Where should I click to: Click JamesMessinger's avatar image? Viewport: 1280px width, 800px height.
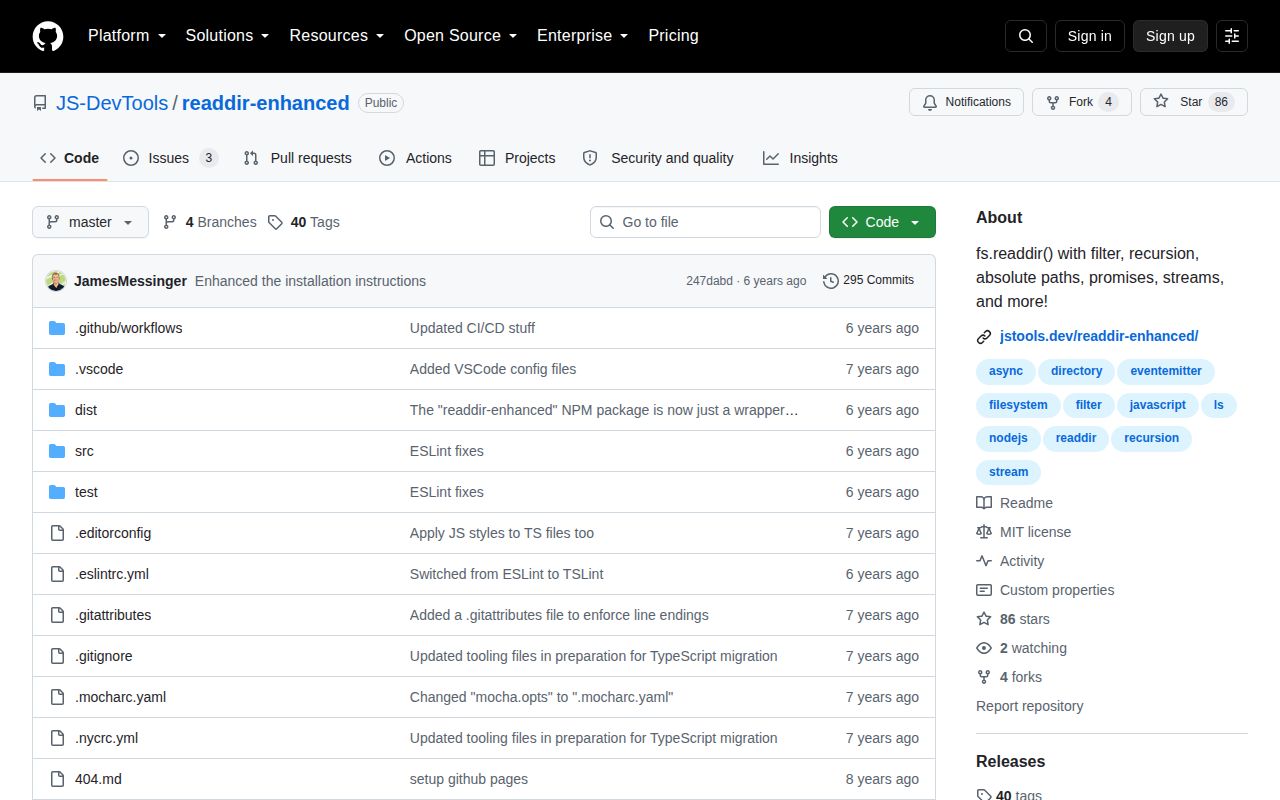56,281
